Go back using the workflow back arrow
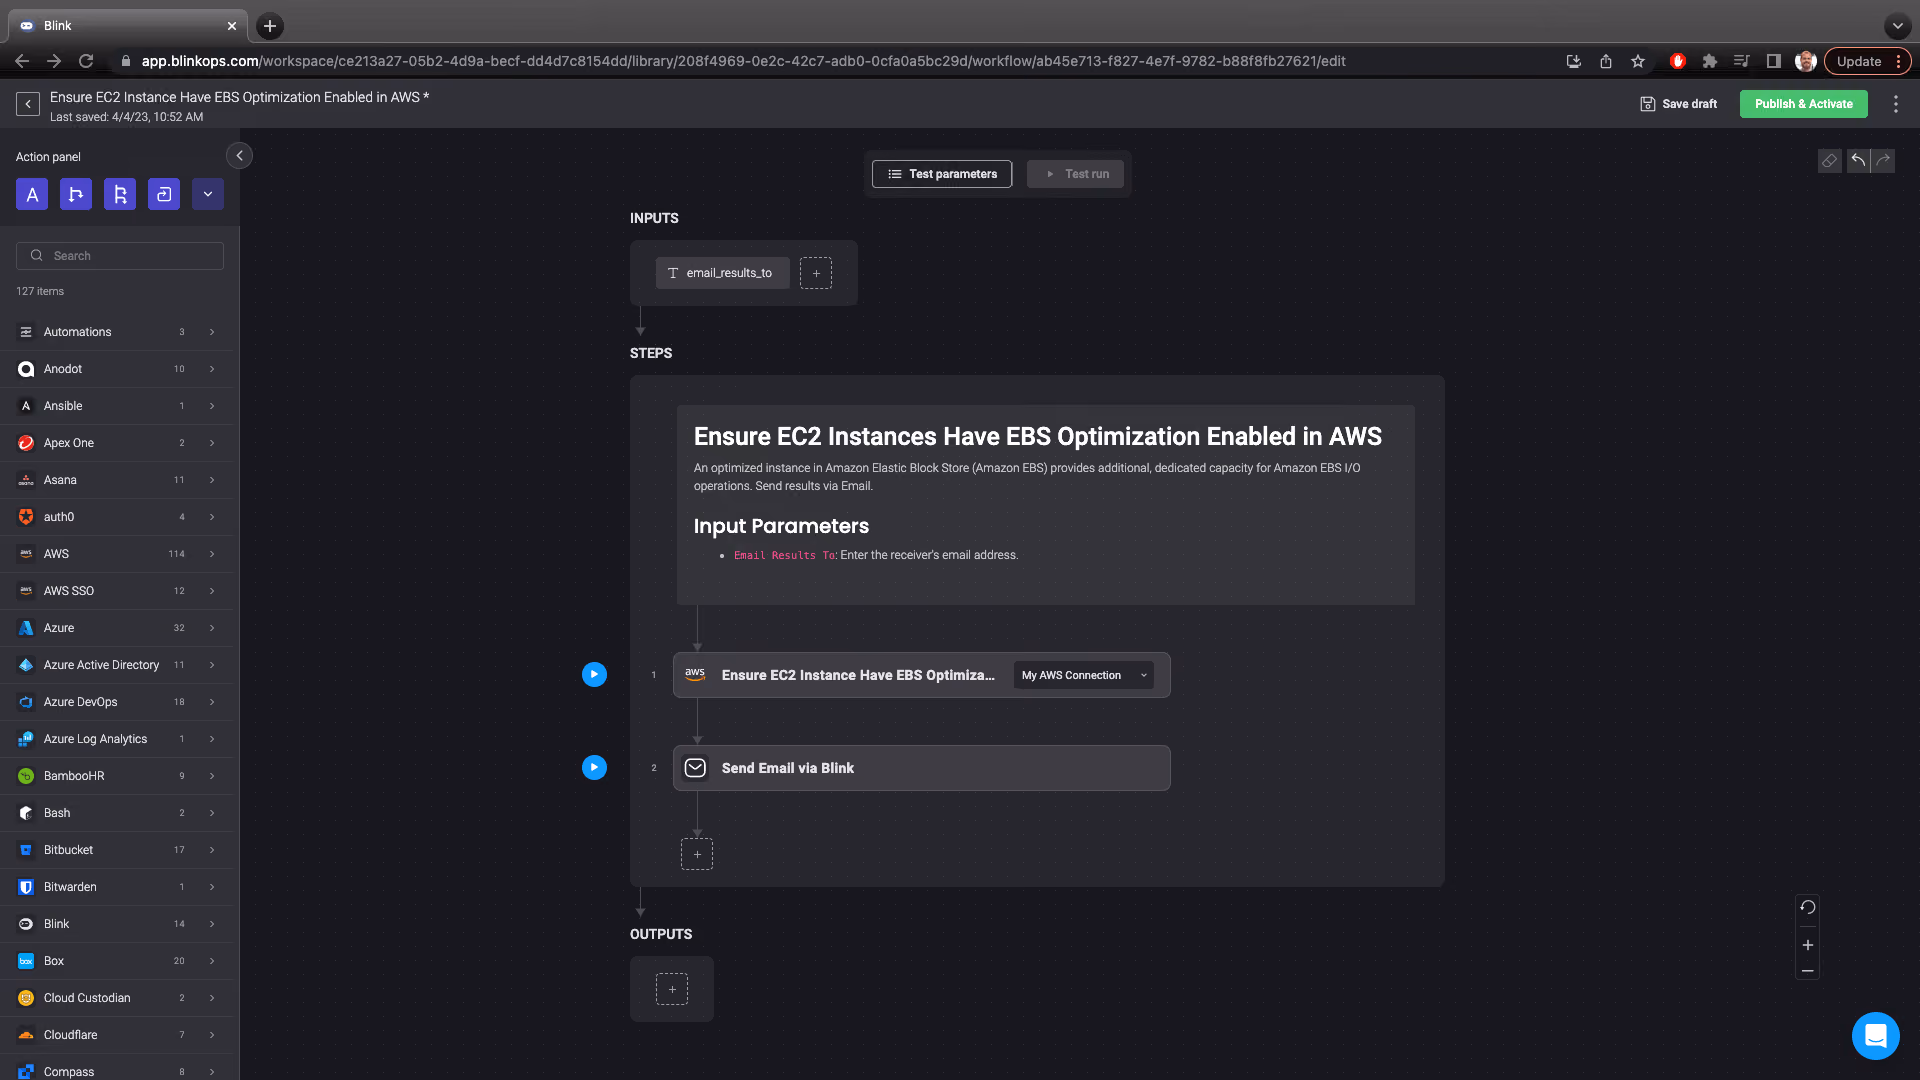This screenshot has height=1080, width=1920. [28, 104]
